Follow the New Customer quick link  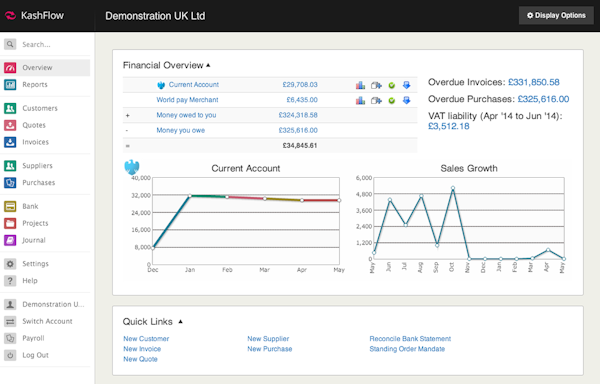146,339
